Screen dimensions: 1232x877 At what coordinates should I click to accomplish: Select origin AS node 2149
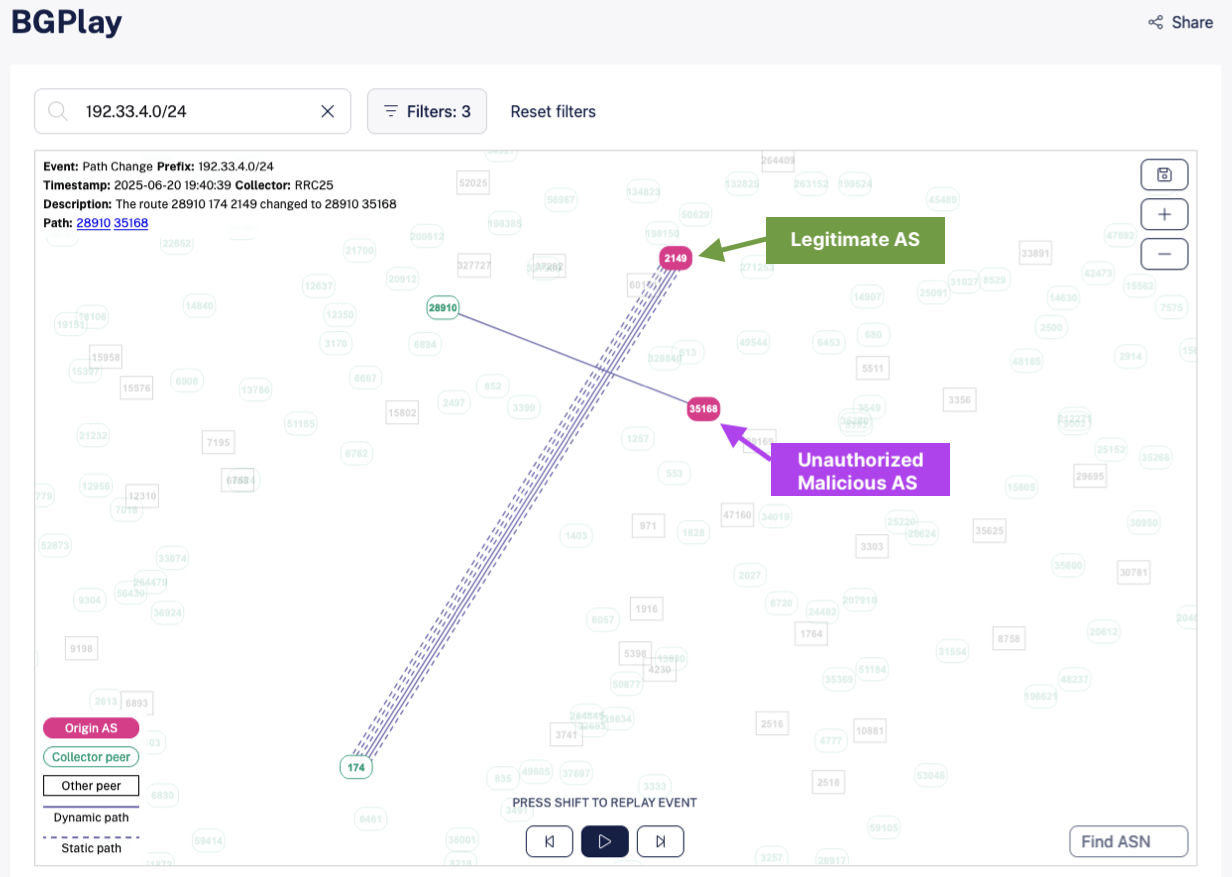675,258
